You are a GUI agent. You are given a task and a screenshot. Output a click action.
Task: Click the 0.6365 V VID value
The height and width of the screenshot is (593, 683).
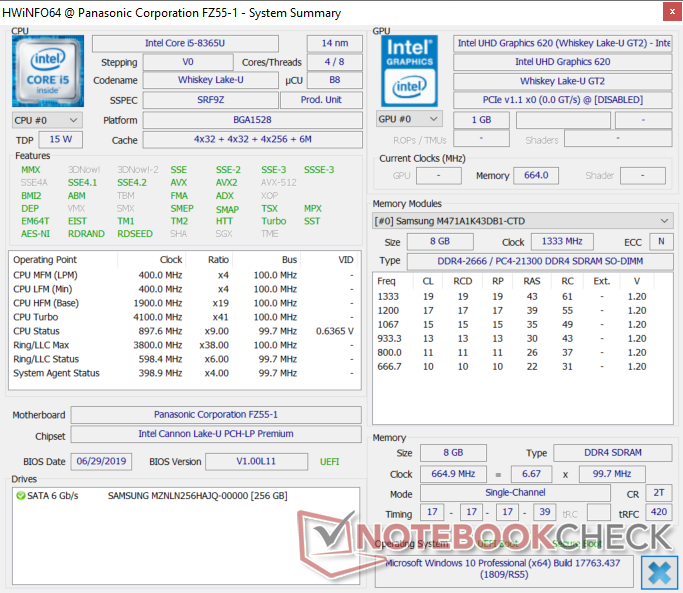(335, 331)
